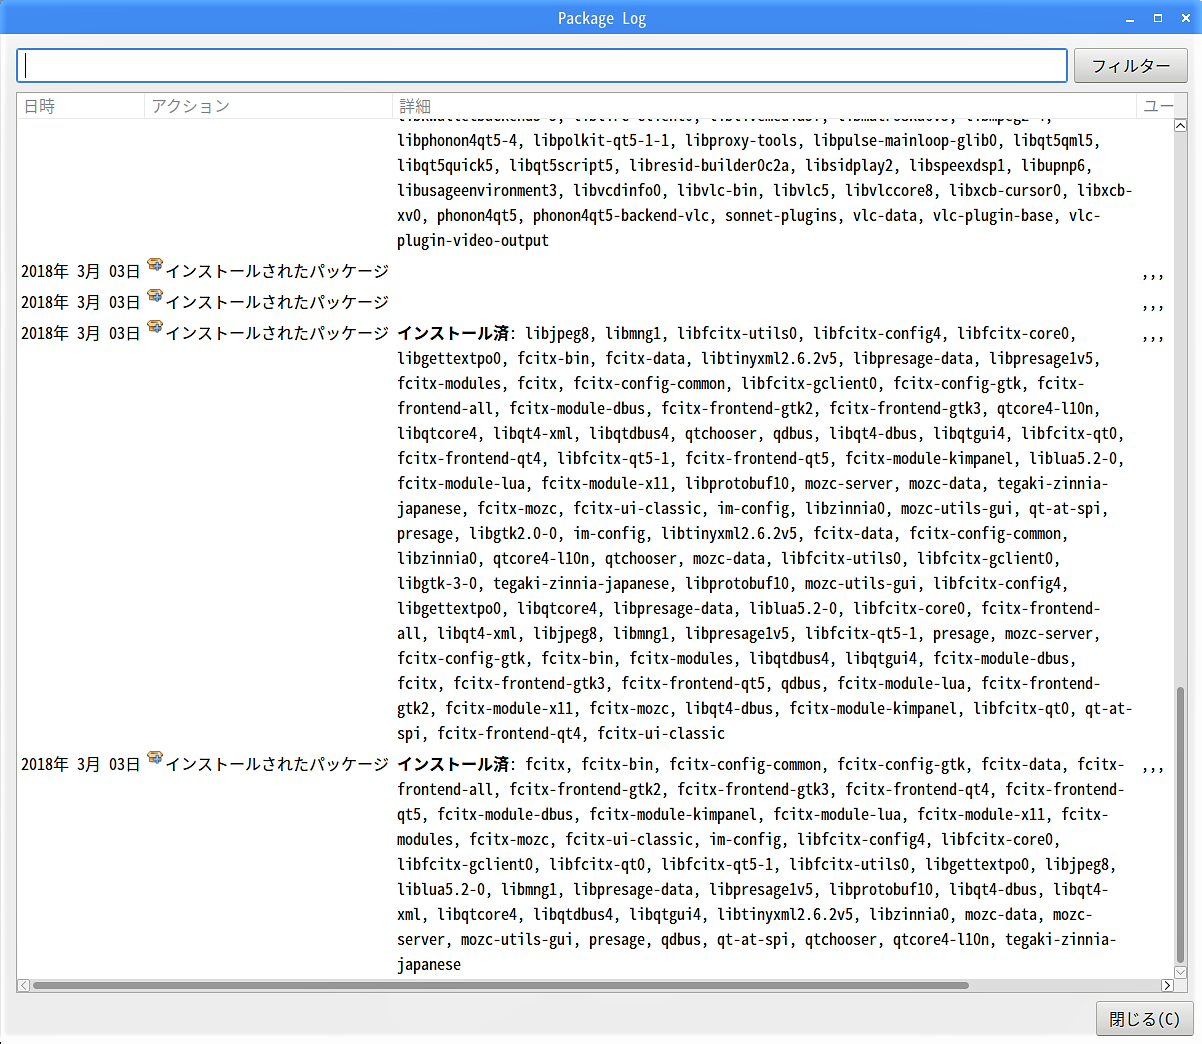Minimize the Package Log window
Image resolution: width=1202 pixels, height=1044 pixels.
pyautogui.click(x=1130, y=19)
